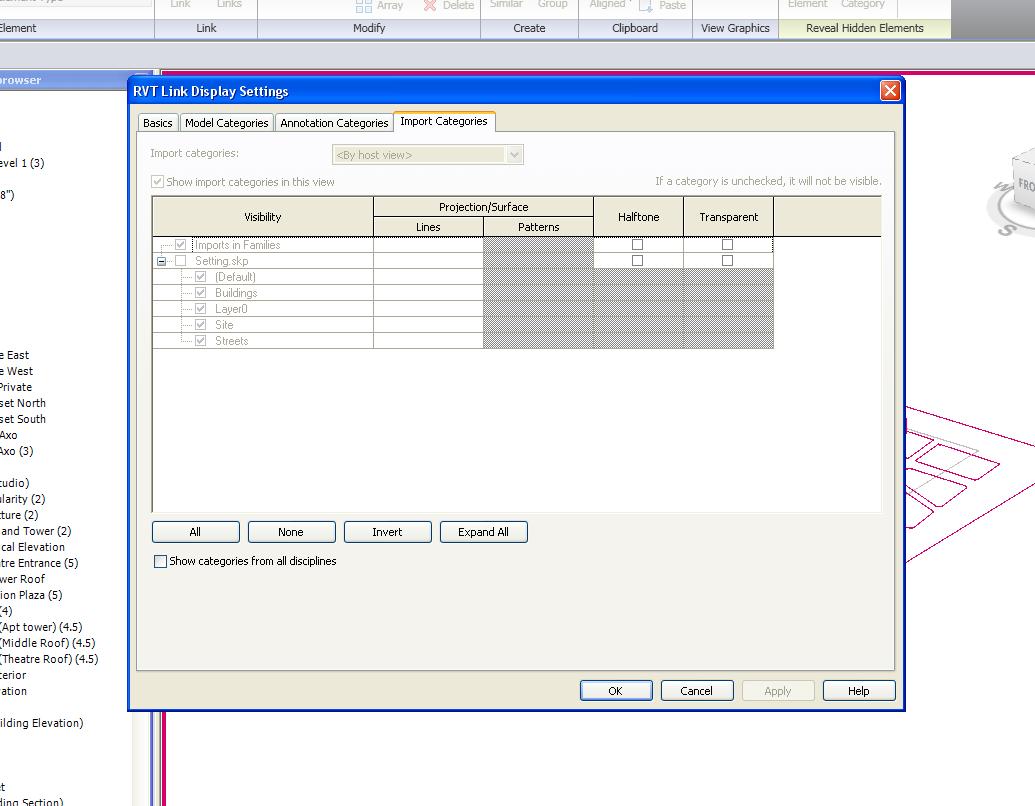Click the Expand All button
1035x806 pixels.
tap(483, 532)
